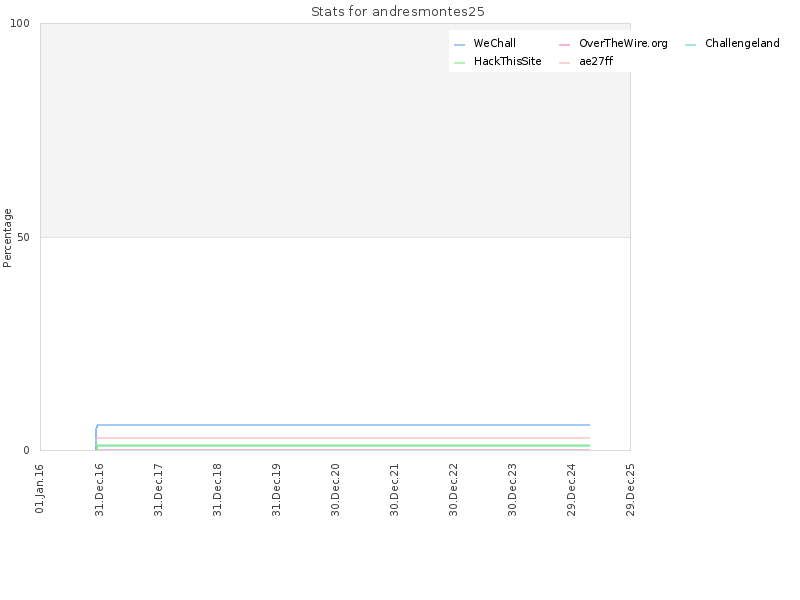Click the blue WeChall legend swatch
800x600 pixels.
[x=459, y=45]
